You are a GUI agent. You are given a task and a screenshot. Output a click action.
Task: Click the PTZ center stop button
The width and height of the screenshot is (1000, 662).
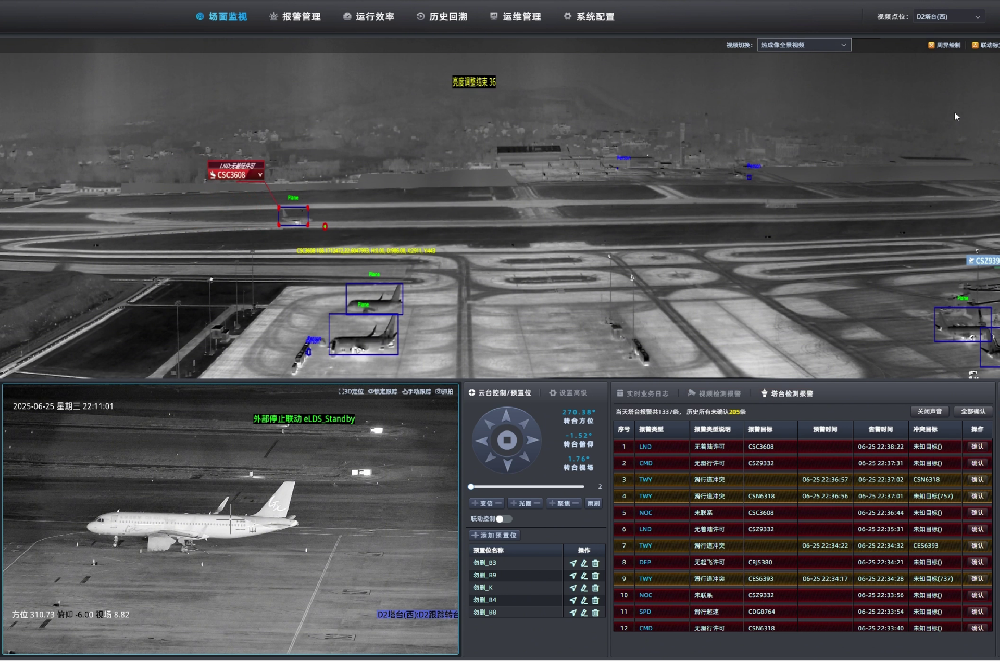pyautogui.click(x=507, y=440)
